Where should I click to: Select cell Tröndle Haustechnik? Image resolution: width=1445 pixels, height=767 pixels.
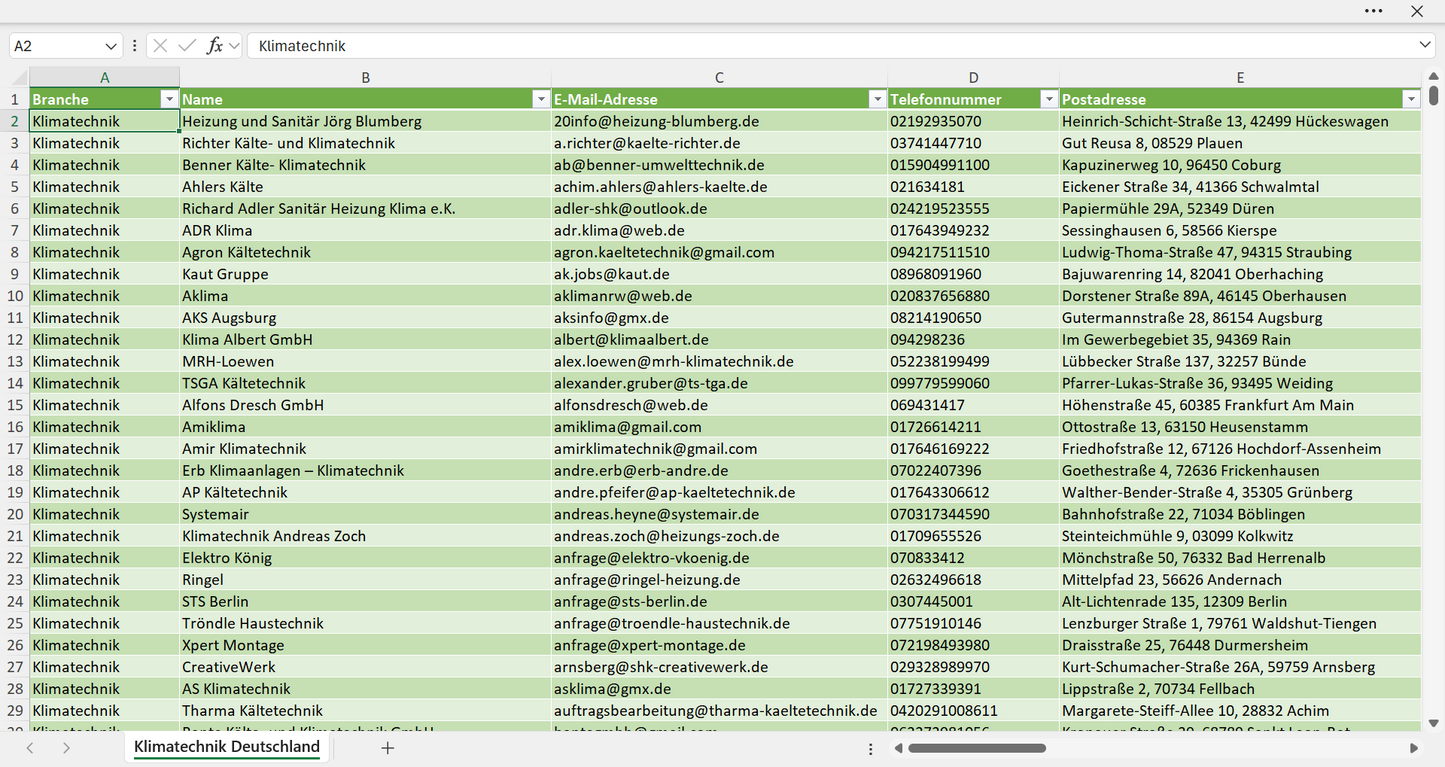point(366,624)
